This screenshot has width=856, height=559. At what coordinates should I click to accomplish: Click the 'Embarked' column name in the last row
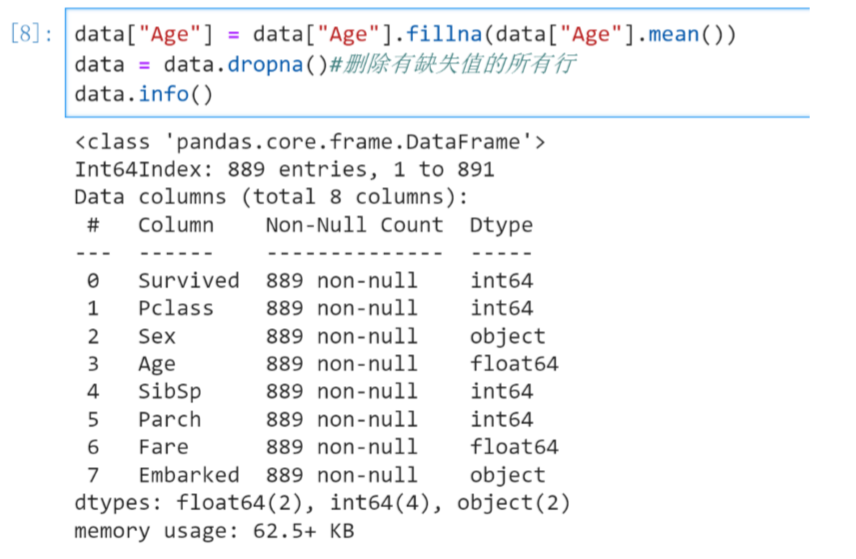tap(188, 475)
